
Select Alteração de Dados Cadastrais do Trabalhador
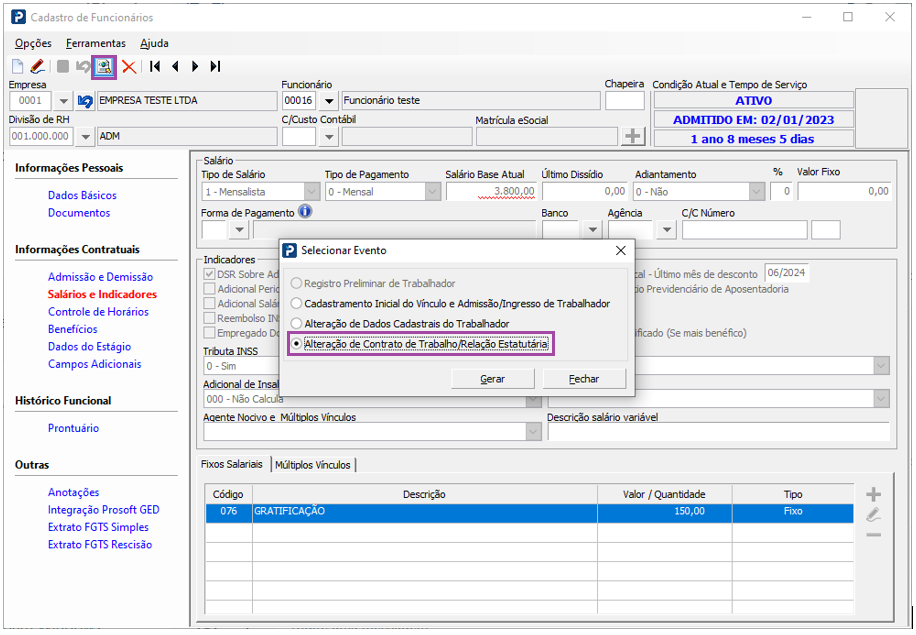295,324
